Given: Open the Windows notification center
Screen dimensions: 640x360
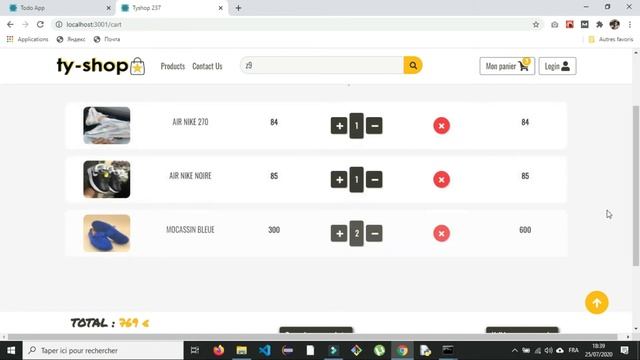Looking at the screenshot, I should click(624, 350).
